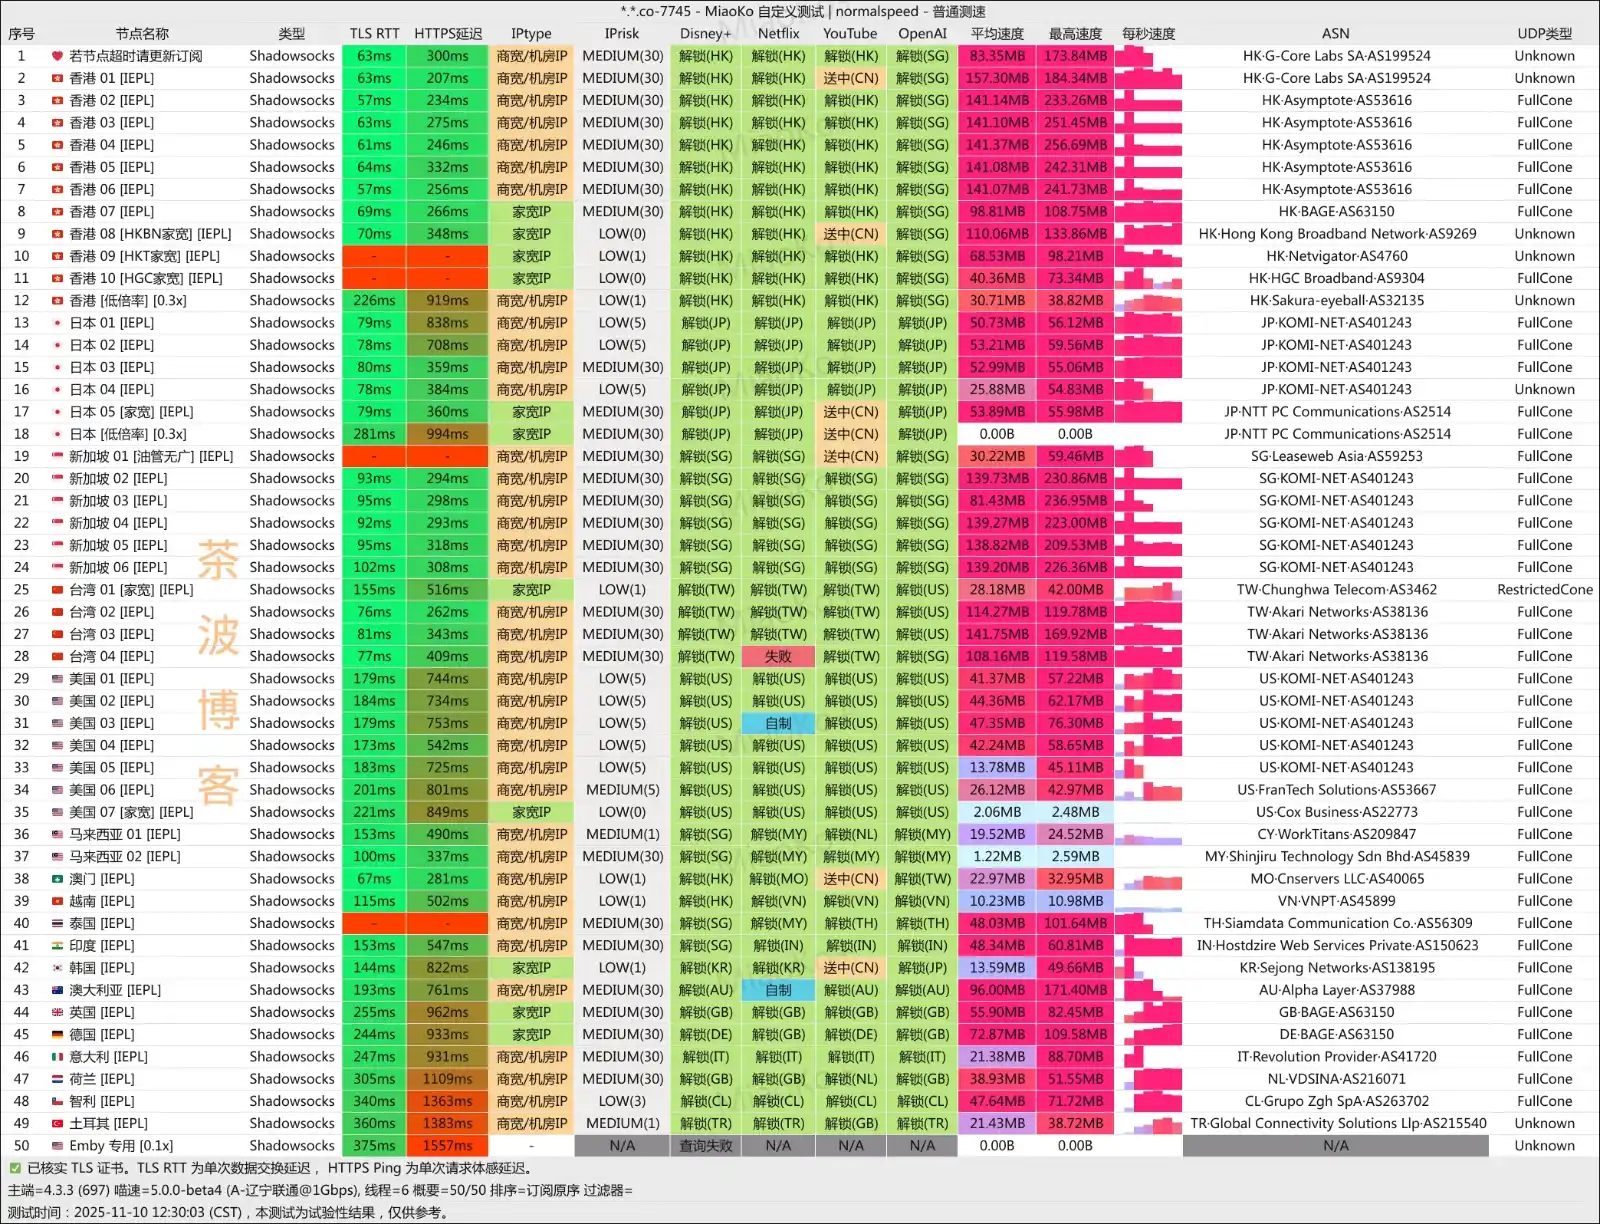Viewport: 1600px width, 1224px height.
Task: Click the red 失败 Netflix cell for 台湾 04
Action: 778,657
